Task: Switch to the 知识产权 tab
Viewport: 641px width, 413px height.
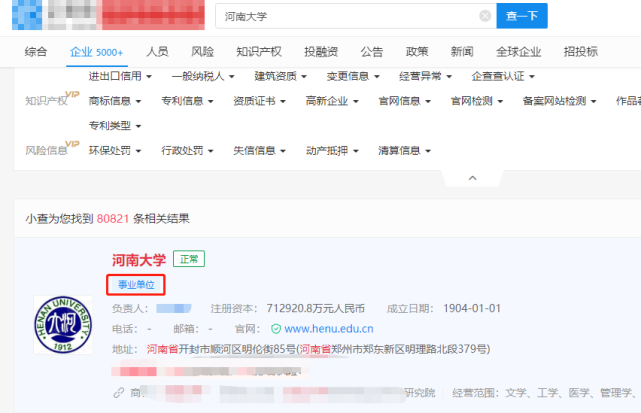Action: click(x=259, y=52)
